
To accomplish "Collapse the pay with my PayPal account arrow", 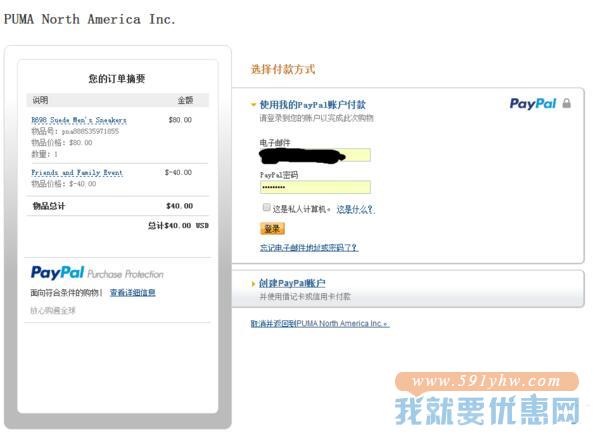I will coord(253,105).
